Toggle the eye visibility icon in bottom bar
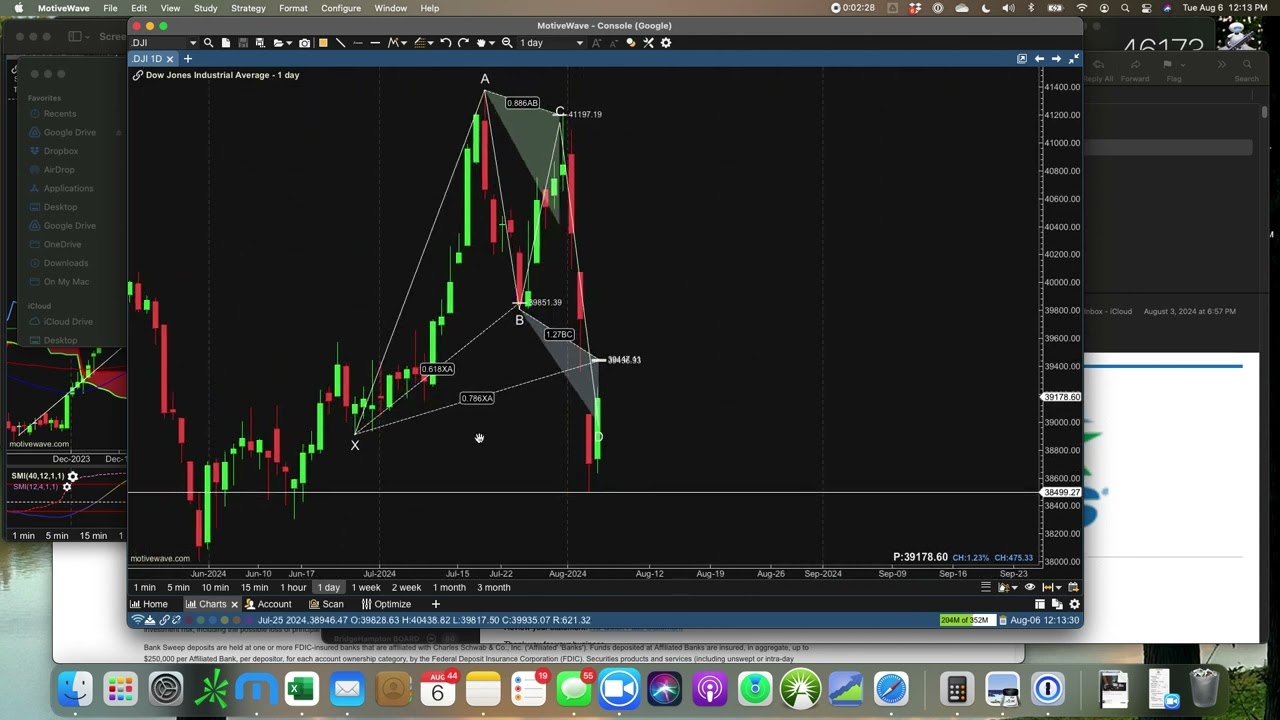 pos(1030,587)
